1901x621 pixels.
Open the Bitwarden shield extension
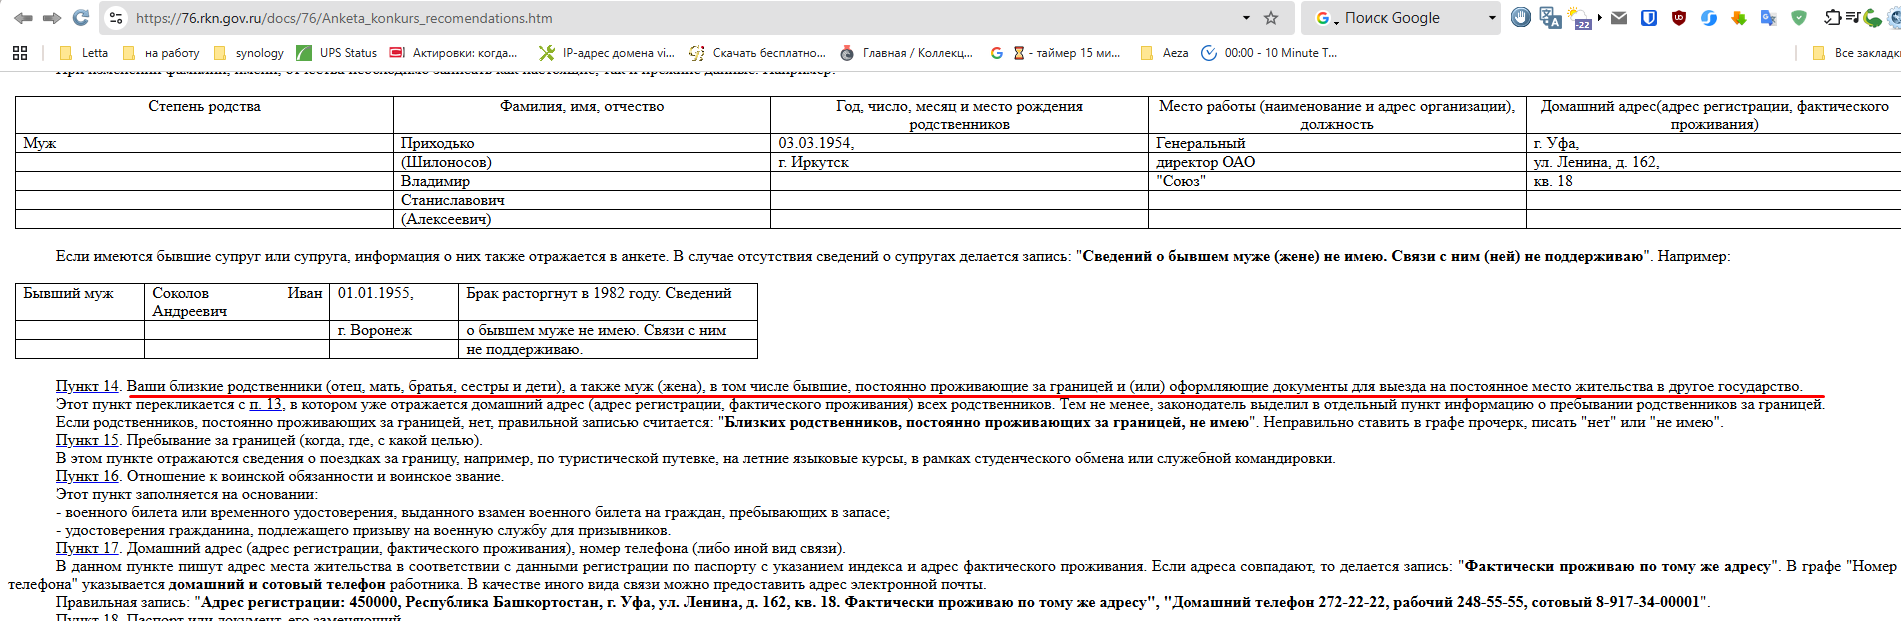click(1649, 18)
